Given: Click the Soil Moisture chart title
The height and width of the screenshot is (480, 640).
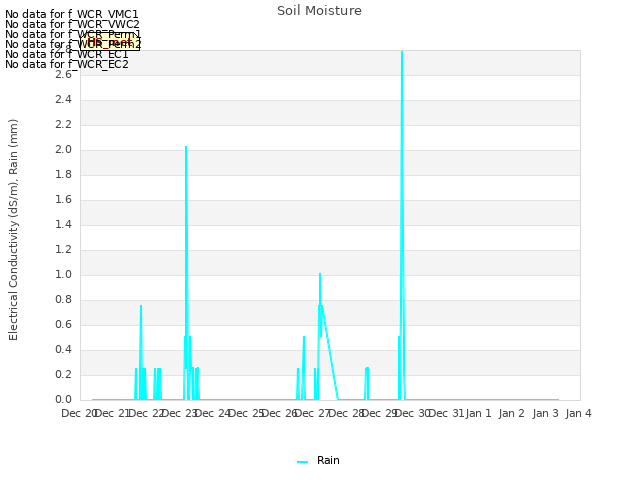Looking at the screenshot, I should (x=319, y=11).
